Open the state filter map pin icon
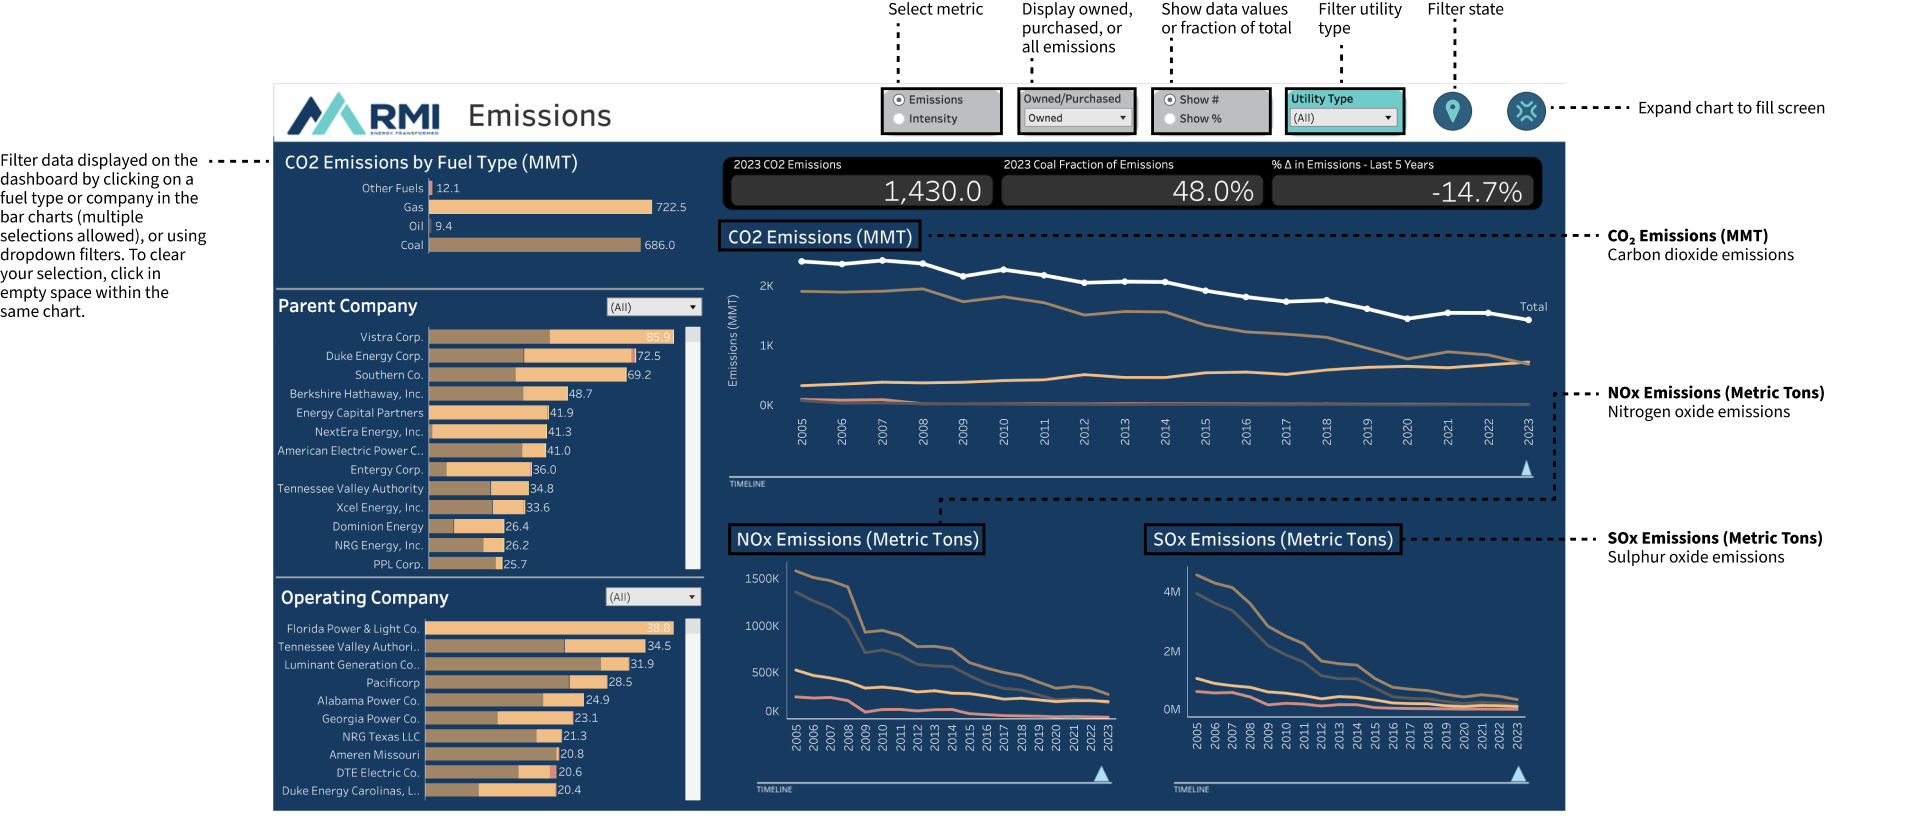The image size is (1920, 823). click(1452, 110)
